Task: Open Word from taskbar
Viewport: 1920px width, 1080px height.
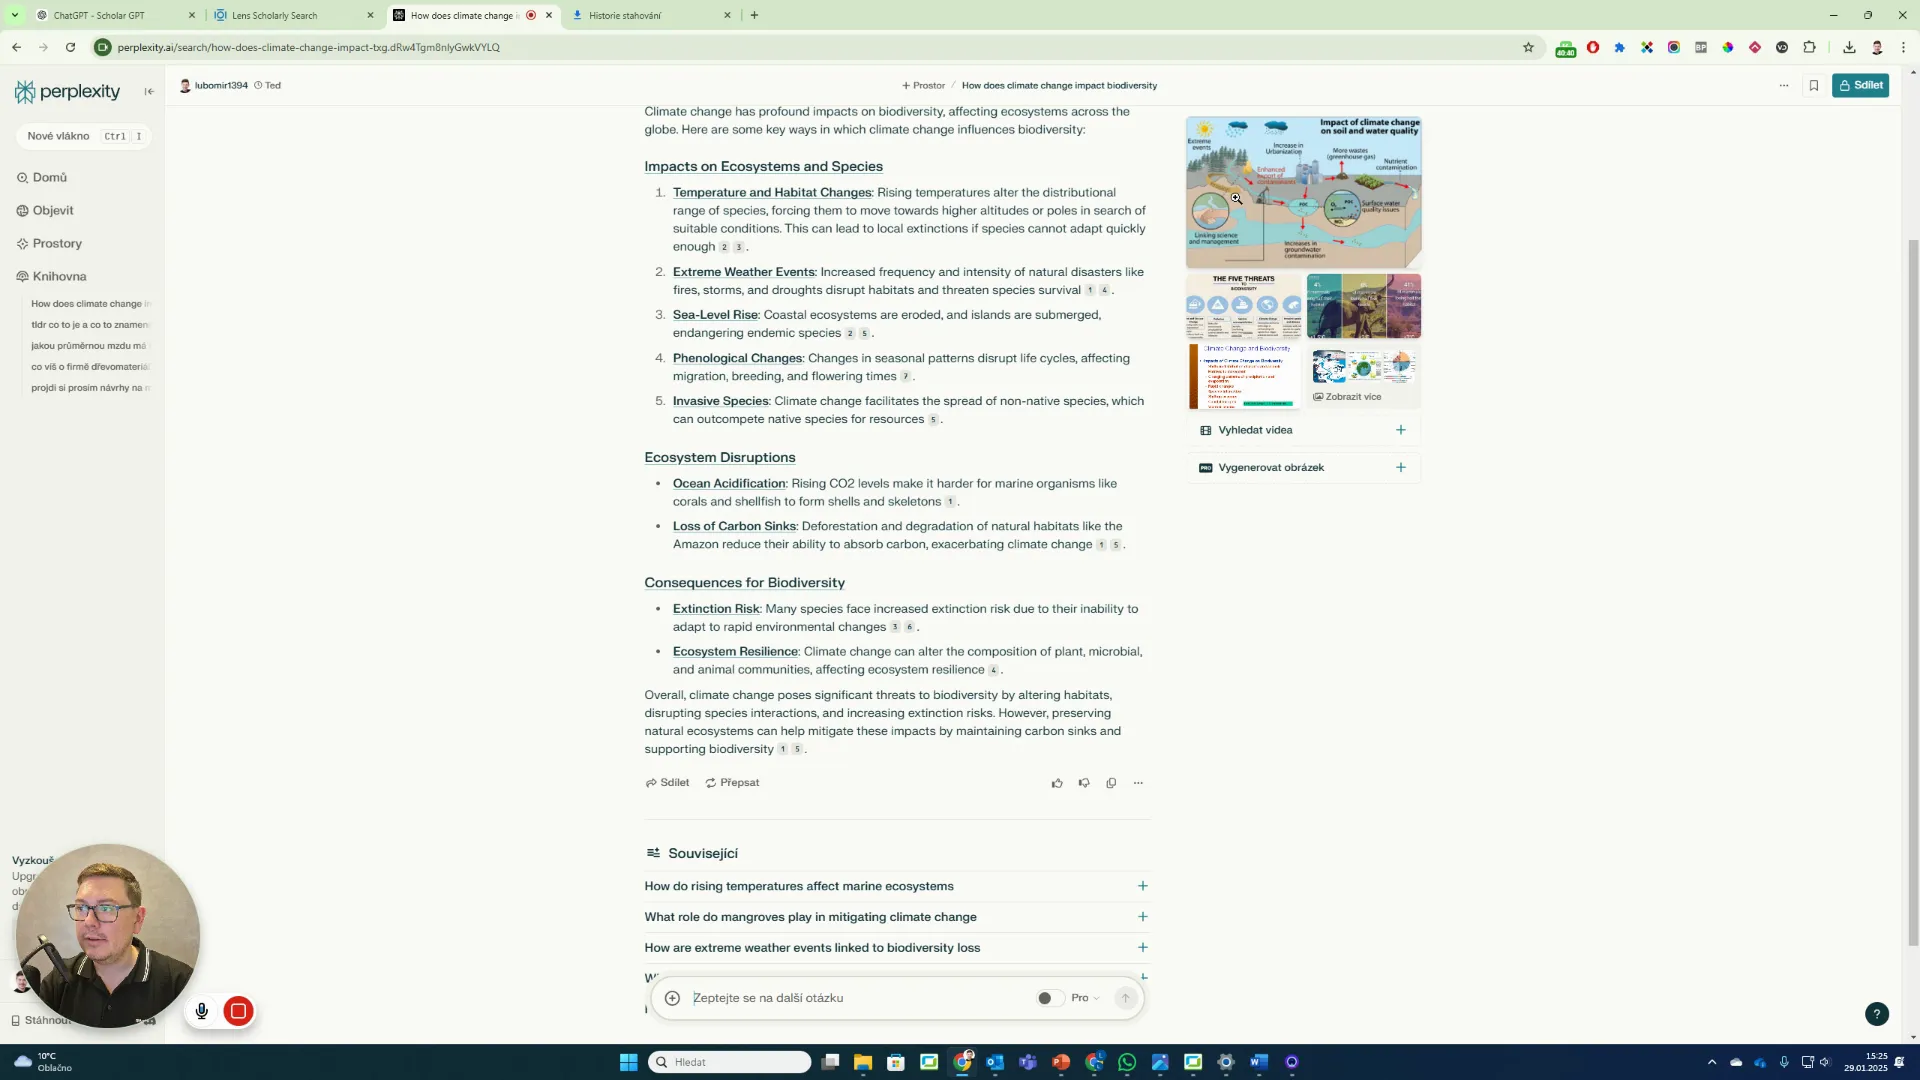Action: (x=1259, y=1062)
